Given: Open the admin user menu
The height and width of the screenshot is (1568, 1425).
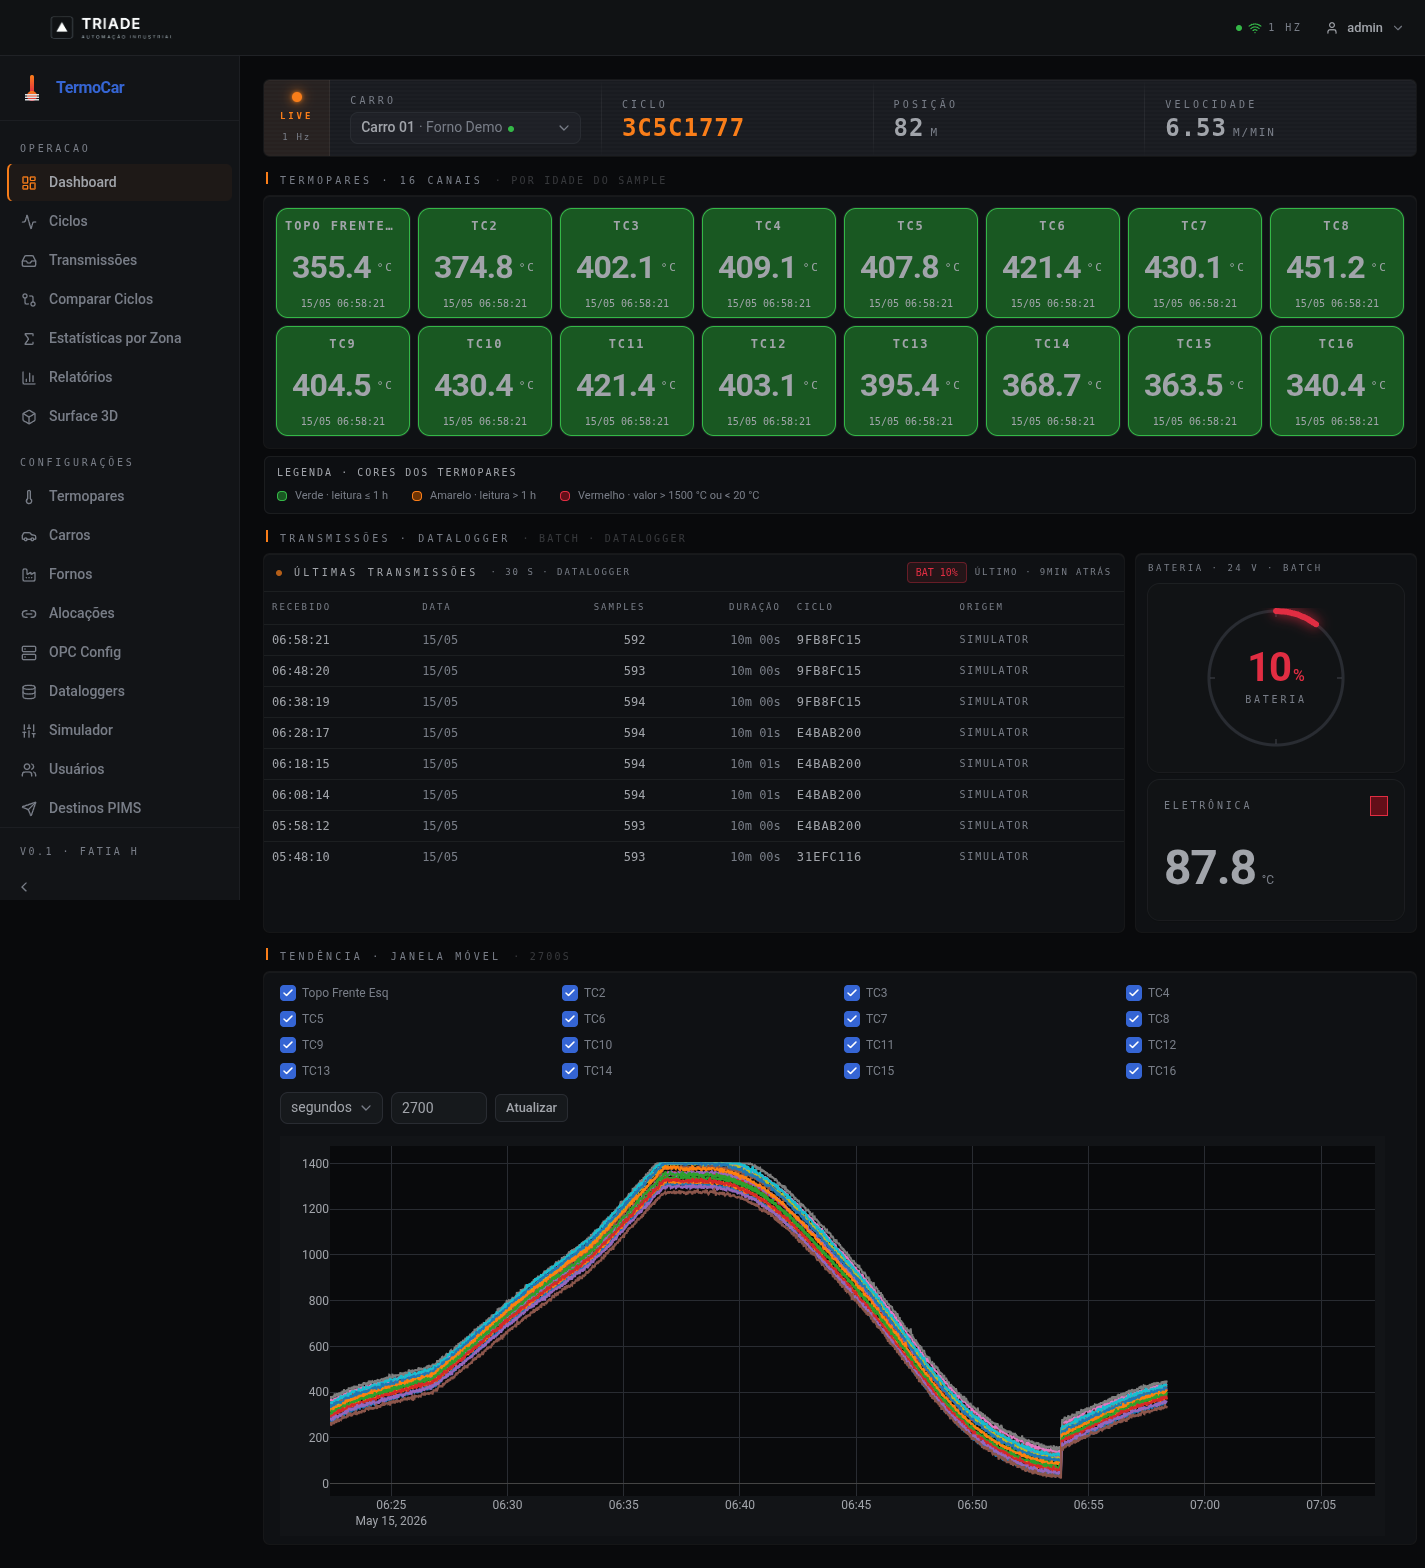Looking at the screenshot, I should (x=1364, y=28).
